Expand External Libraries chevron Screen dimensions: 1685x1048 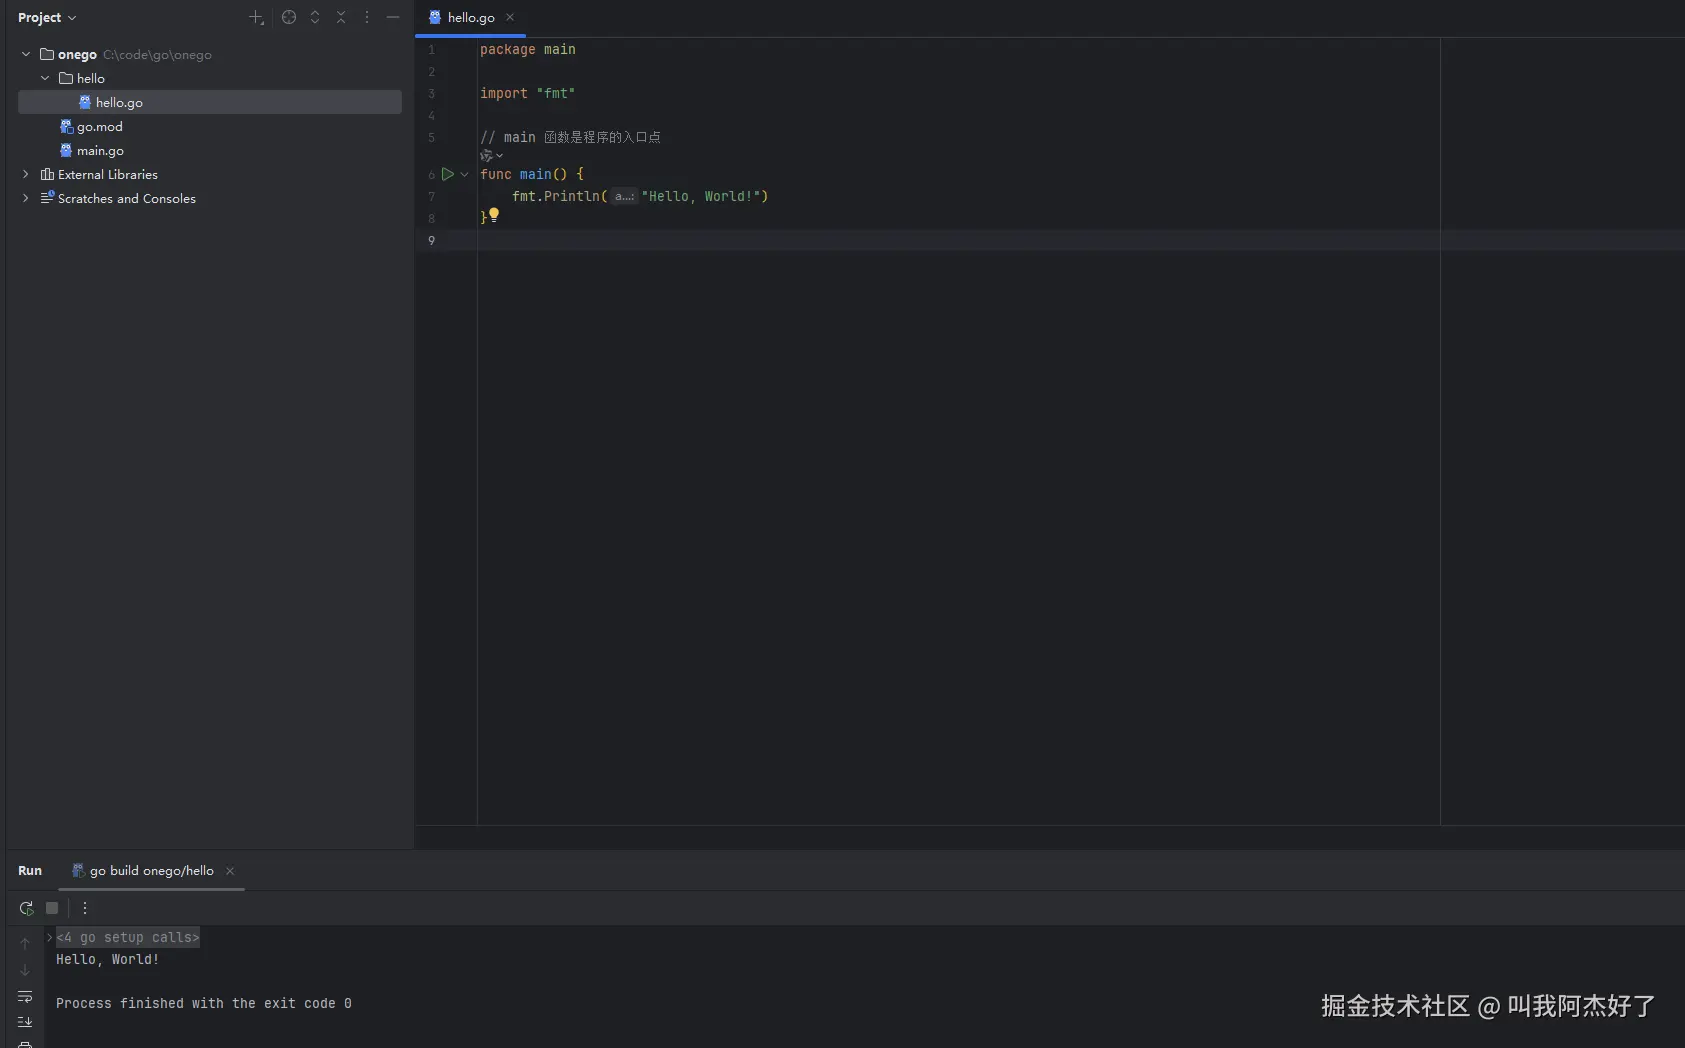pyautogui.click(x=26, y=174)
